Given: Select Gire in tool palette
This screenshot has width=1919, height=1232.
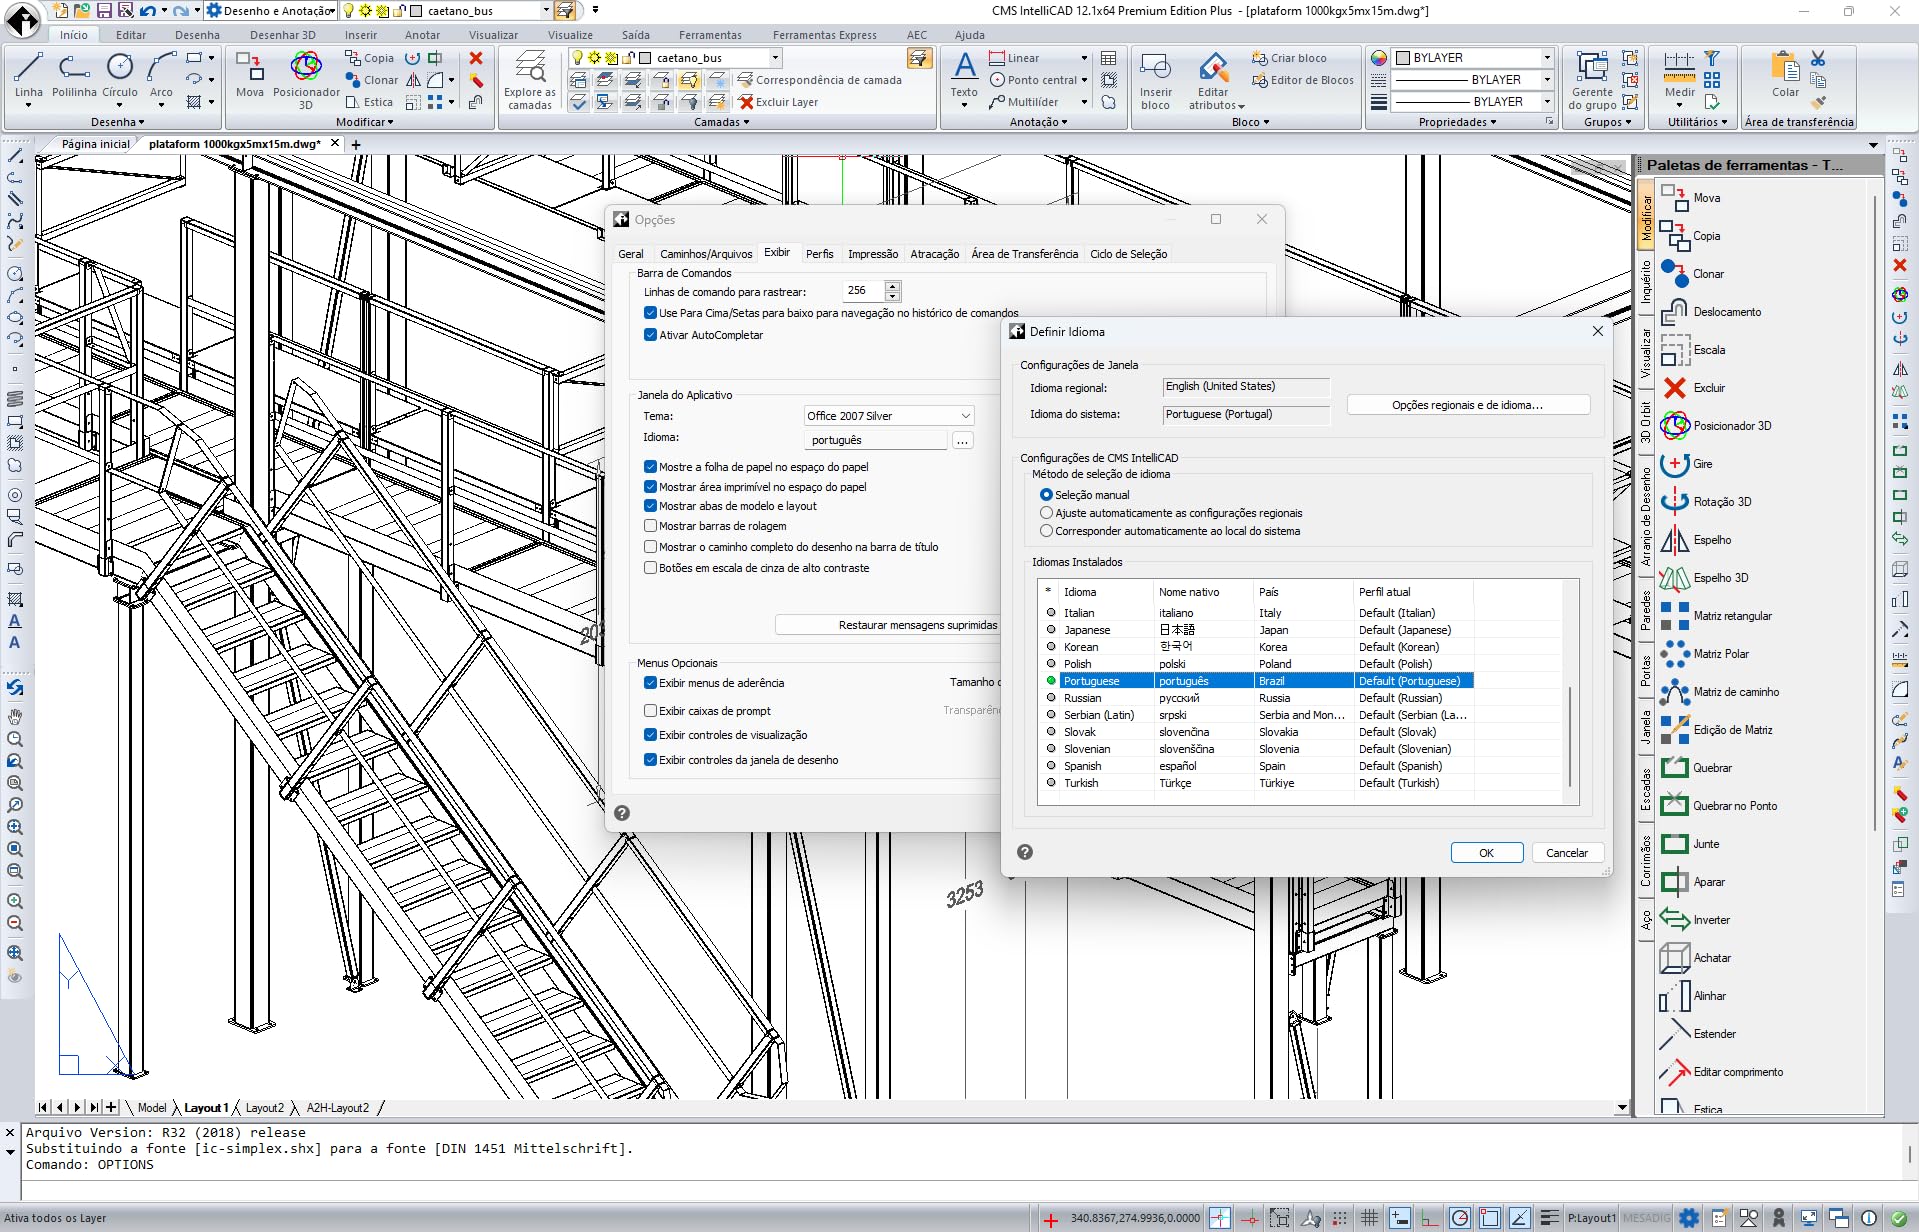Looking at the screenshot, I should click(x=1687, y=464).
